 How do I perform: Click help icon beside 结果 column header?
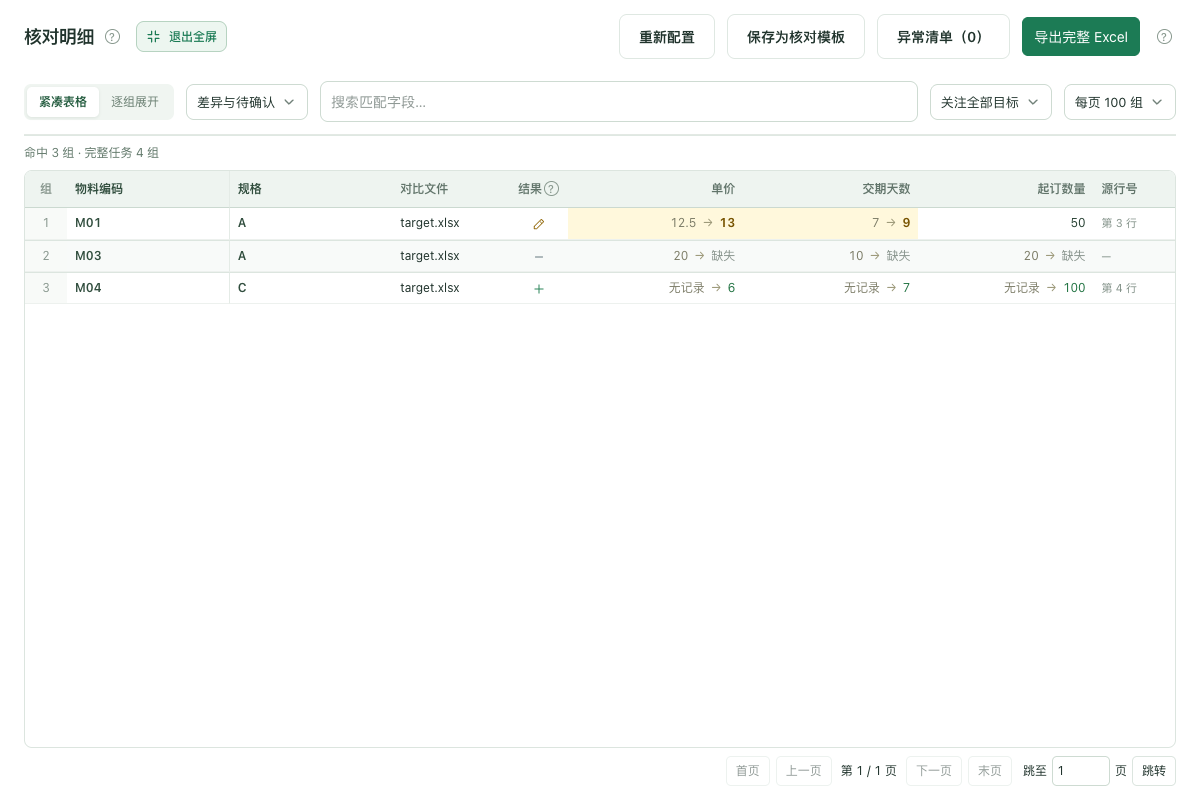(552, 189)
